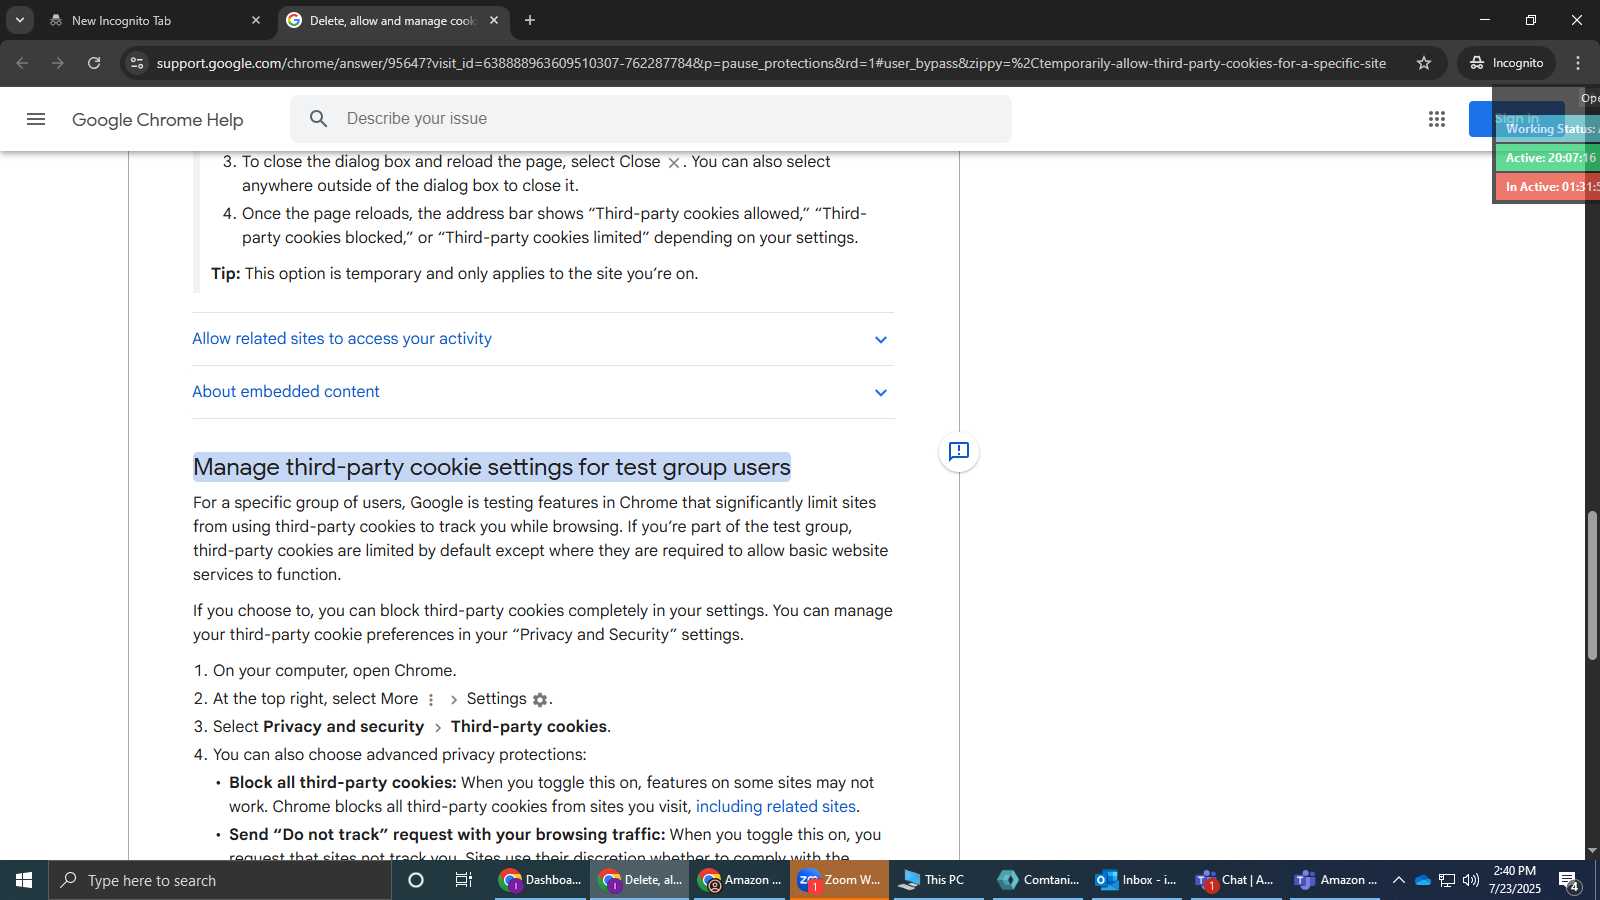1600x900 pixels.
Task: Open the tab search dropdown
Action: pyautogui.click(x=19, y=20)
